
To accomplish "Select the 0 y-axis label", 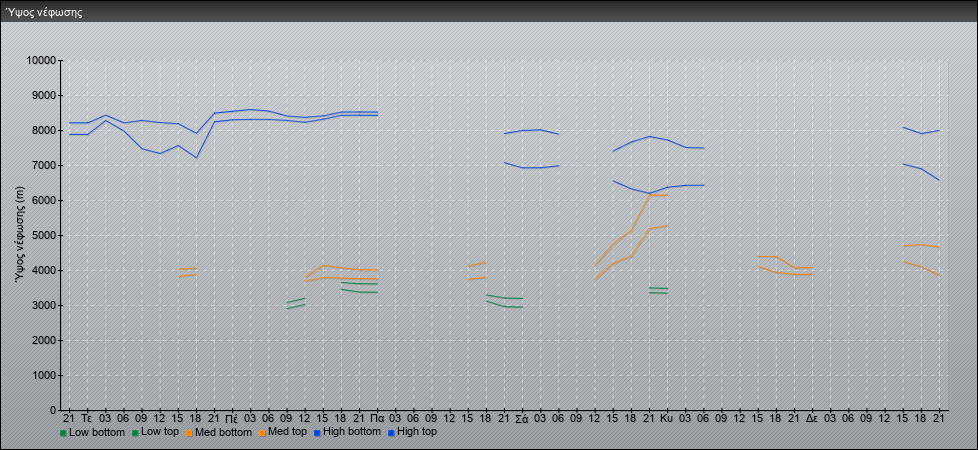I will pos(54,410).
